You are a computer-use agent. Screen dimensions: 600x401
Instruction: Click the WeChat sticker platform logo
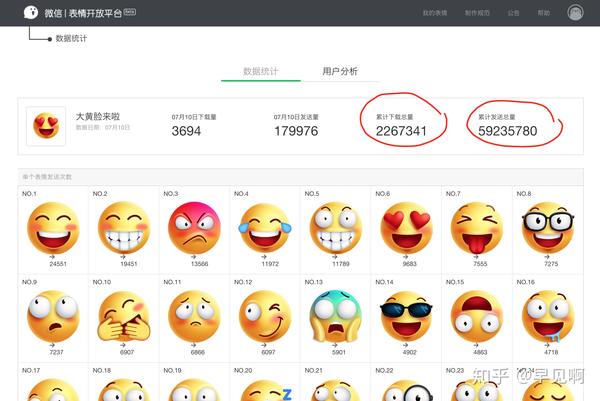31,12
